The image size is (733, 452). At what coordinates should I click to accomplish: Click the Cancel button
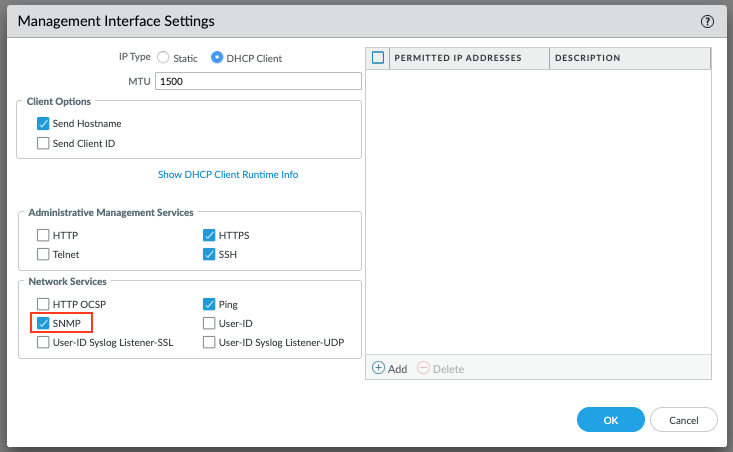[x=683, y=419]
